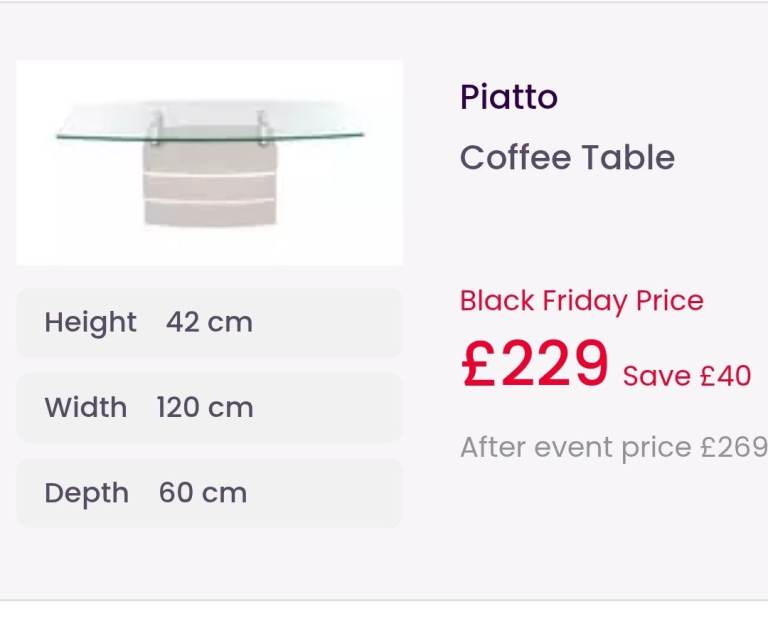Click the Coffee Table product type text
This screenshot has width=768, height=629.
click(x=567, y=158)
